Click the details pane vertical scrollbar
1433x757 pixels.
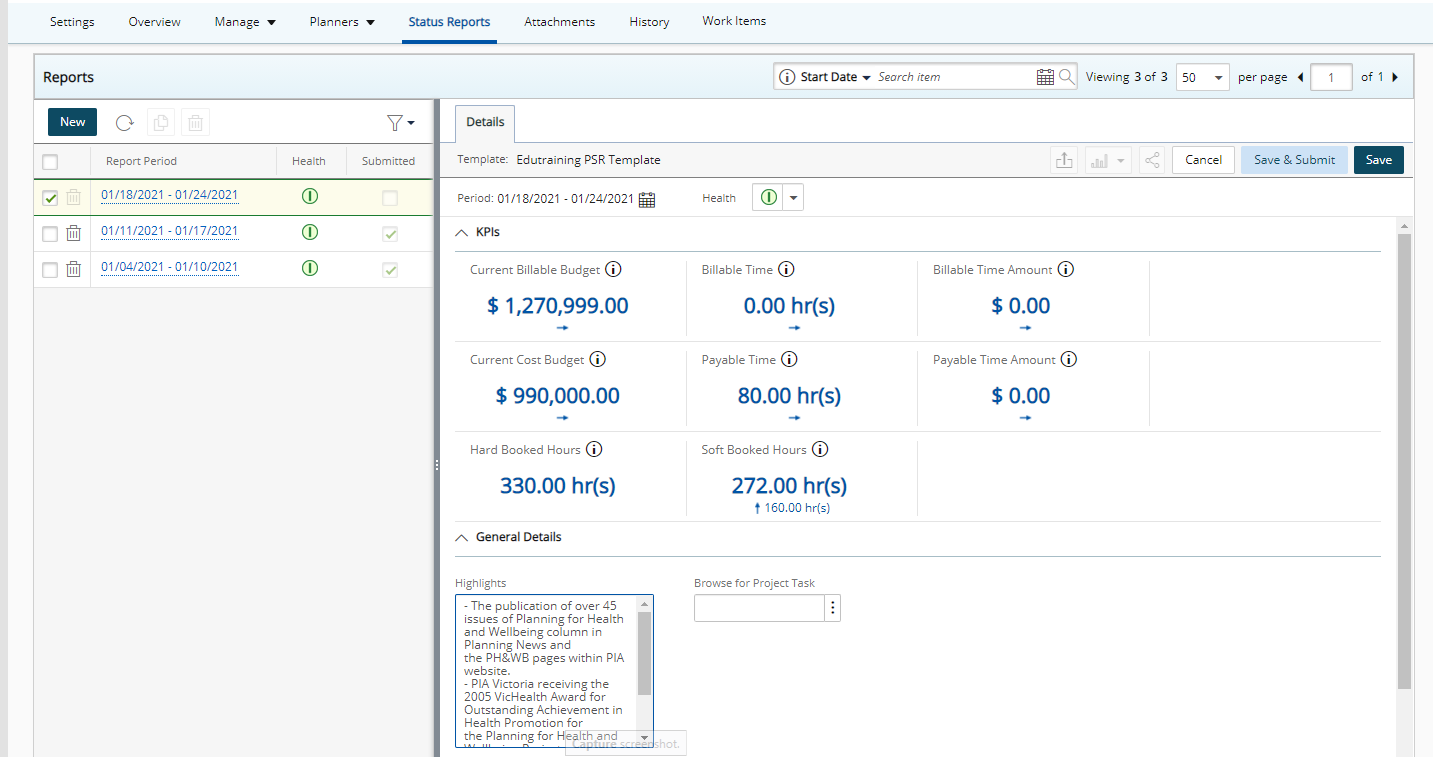click(x=1404, y=460)
